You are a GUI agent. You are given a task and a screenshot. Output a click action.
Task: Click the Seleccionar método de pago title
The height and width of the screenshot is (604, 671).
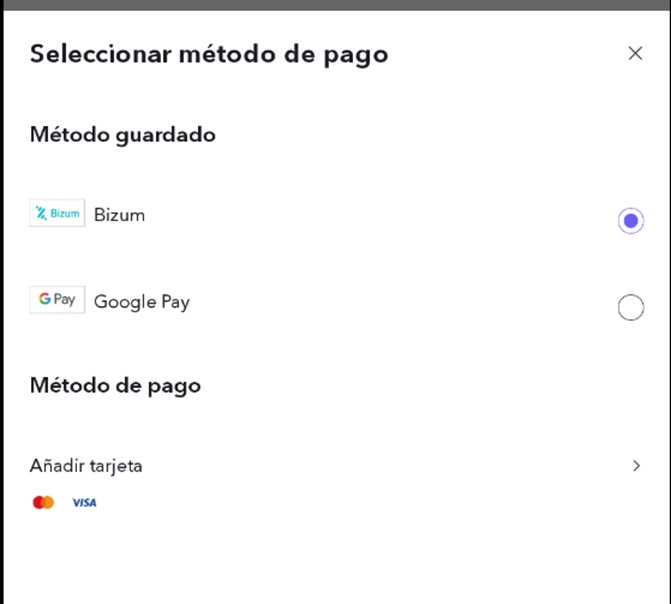[208, 54]
